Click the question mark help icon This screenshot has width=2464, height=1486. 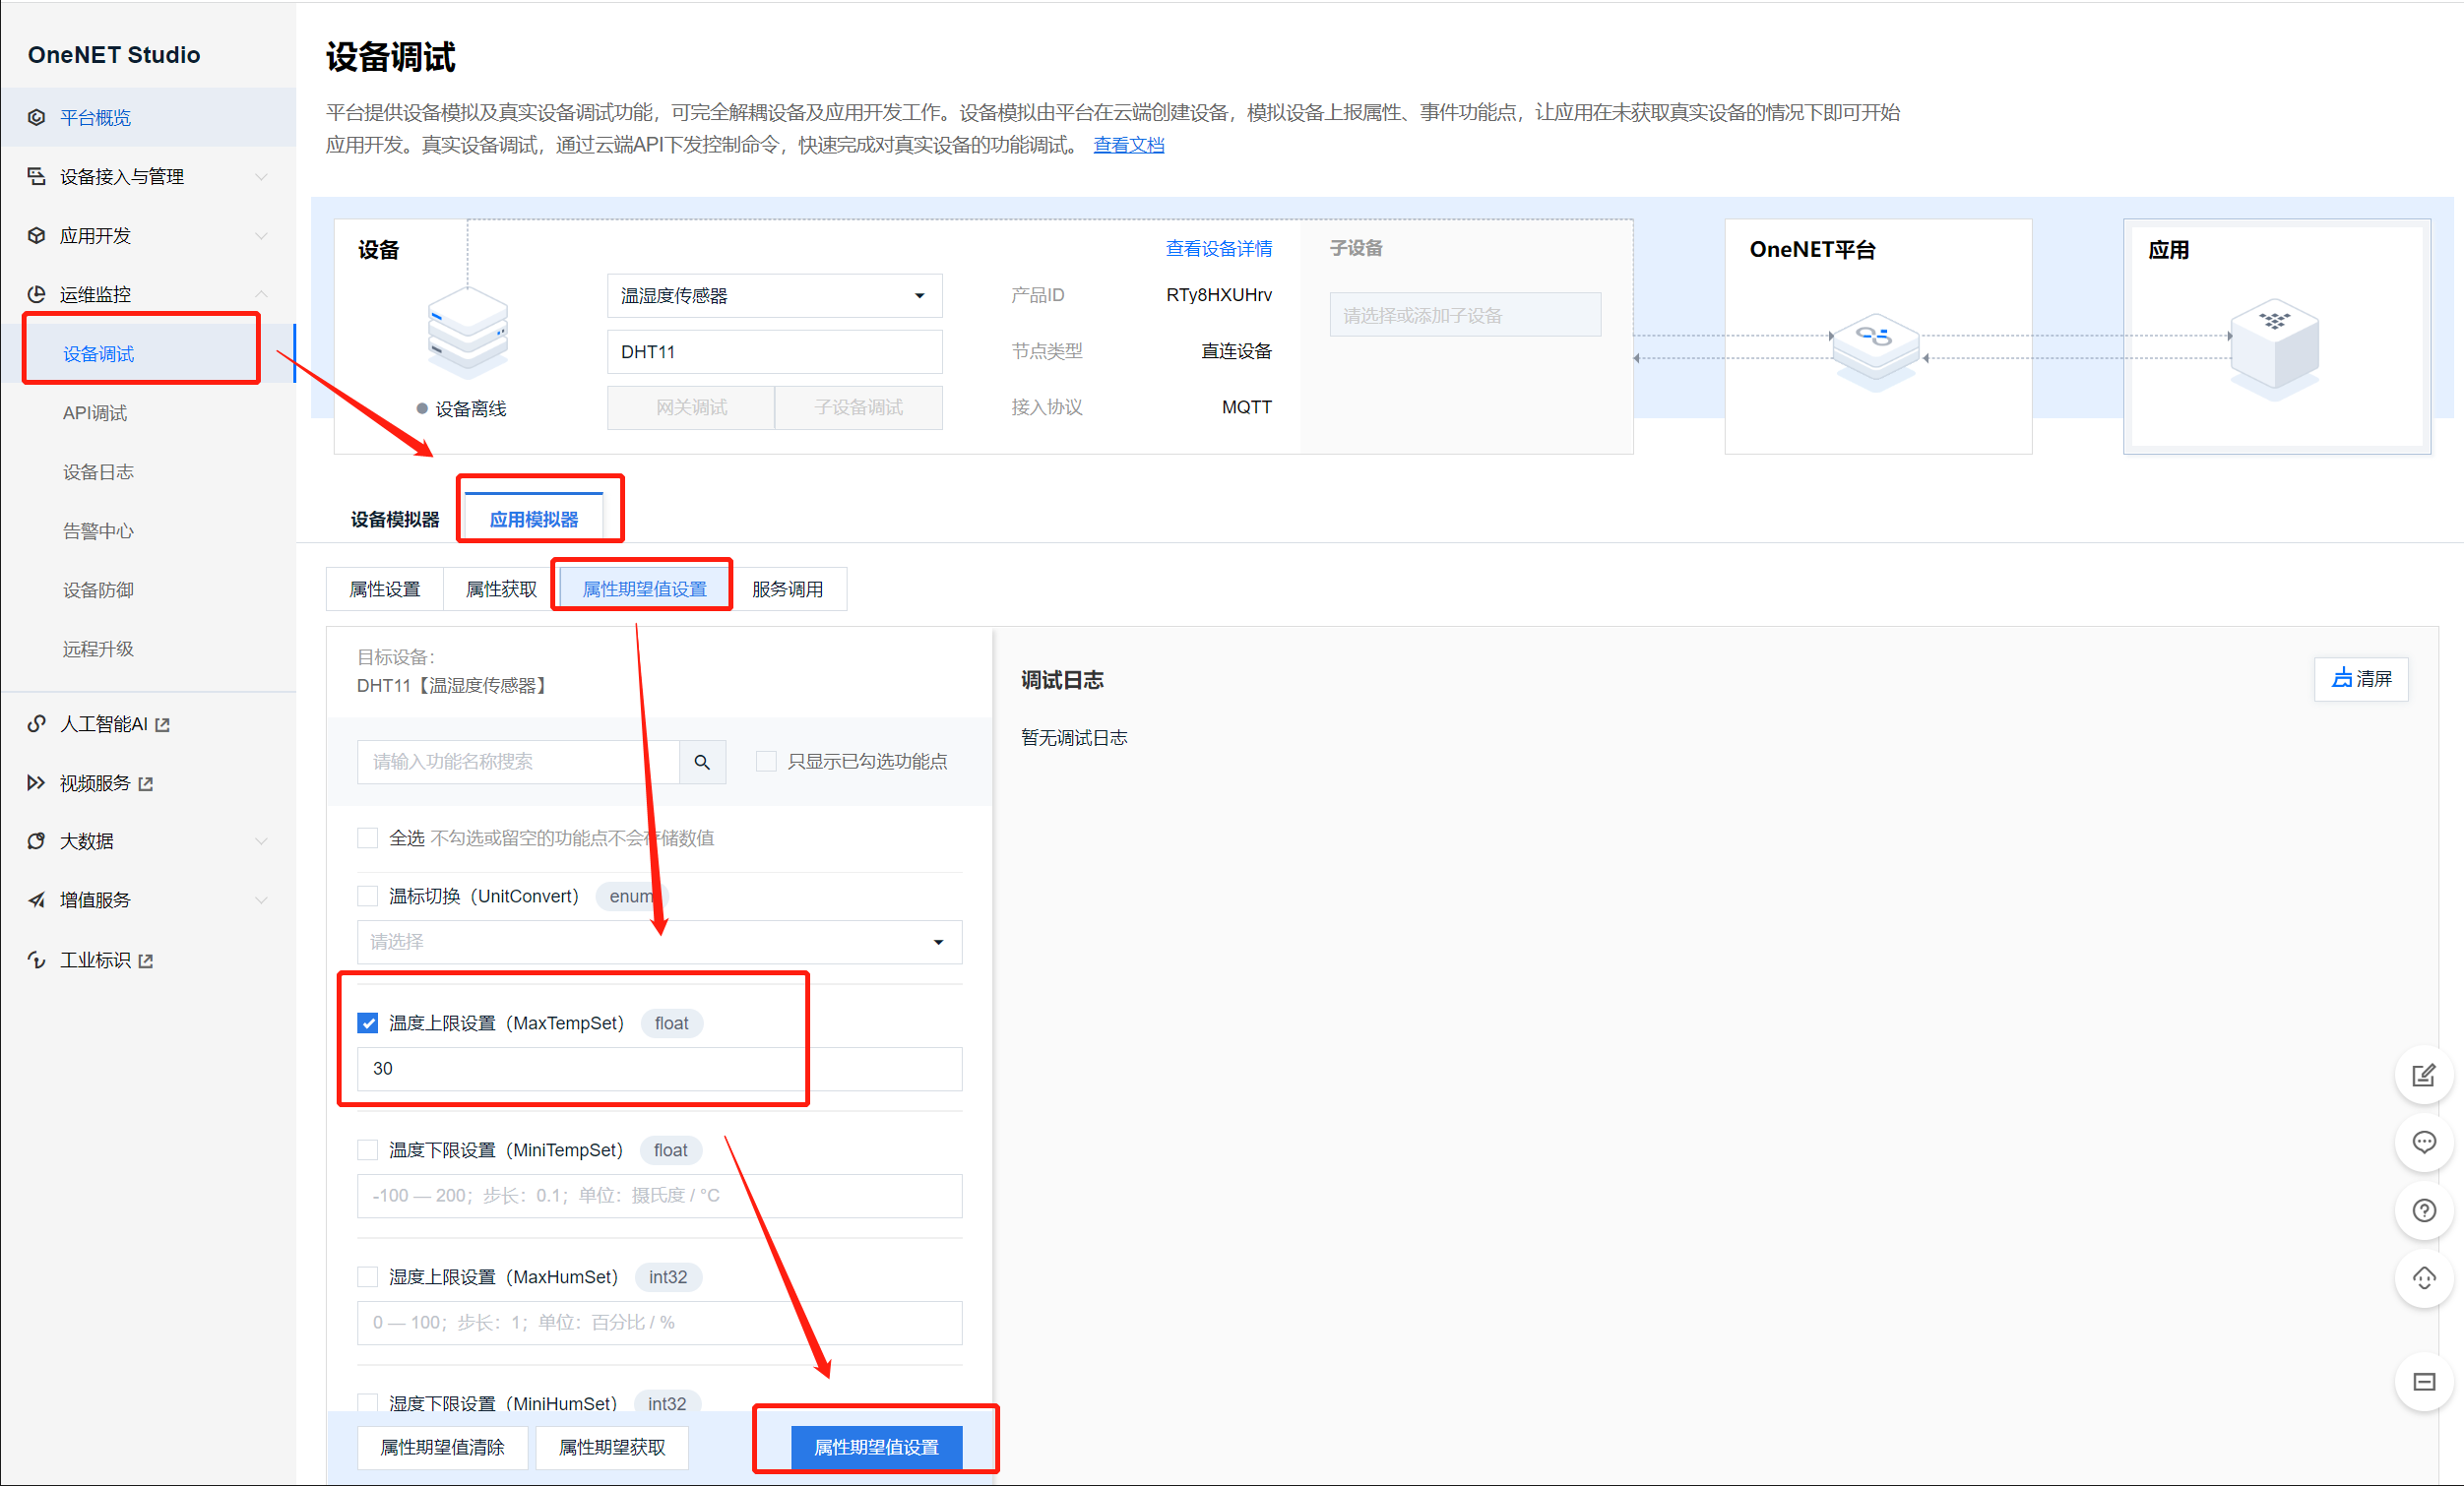(2423, 1210)
